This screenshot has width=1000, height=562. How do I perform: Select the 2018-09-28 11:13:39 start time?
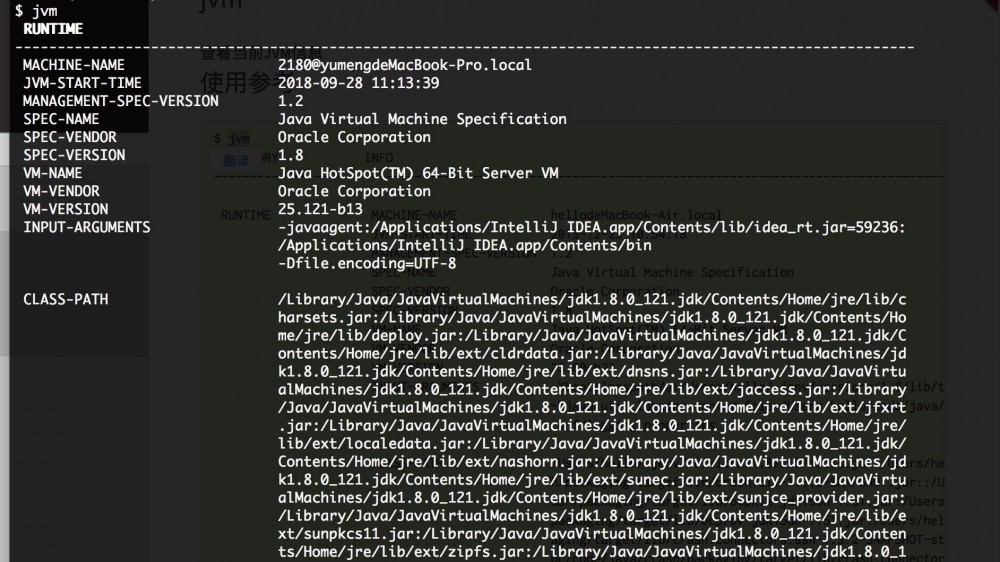tap(358, 83)
